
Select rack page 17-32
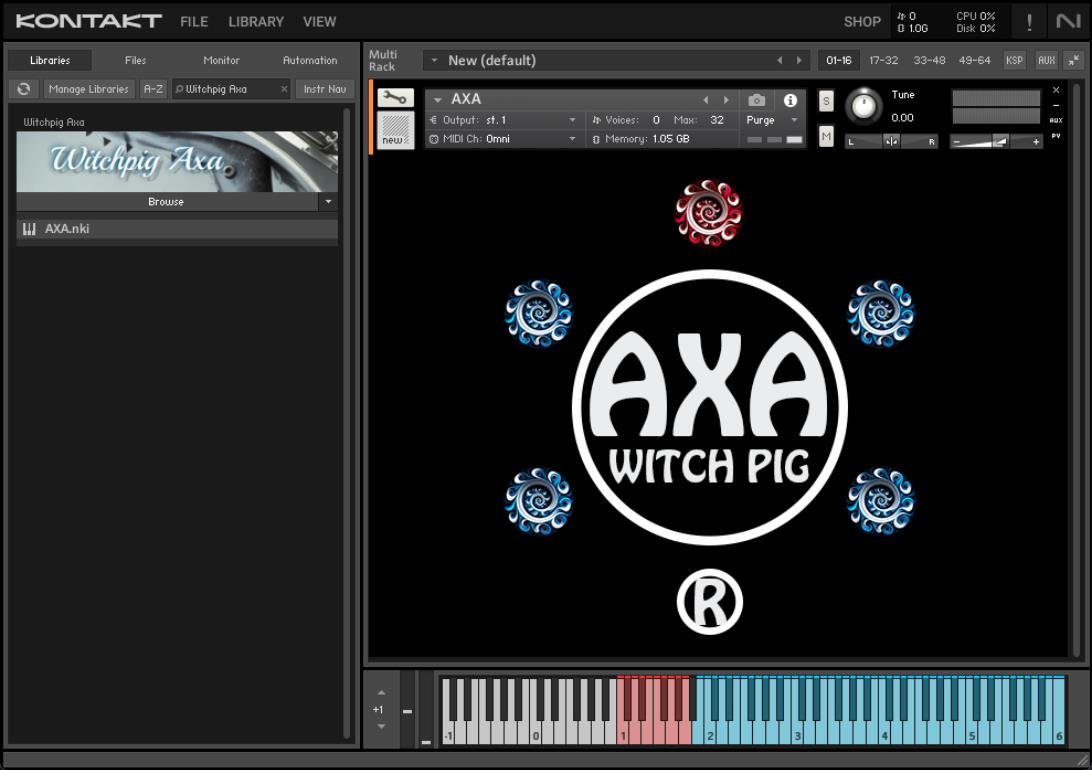(883, 61)
